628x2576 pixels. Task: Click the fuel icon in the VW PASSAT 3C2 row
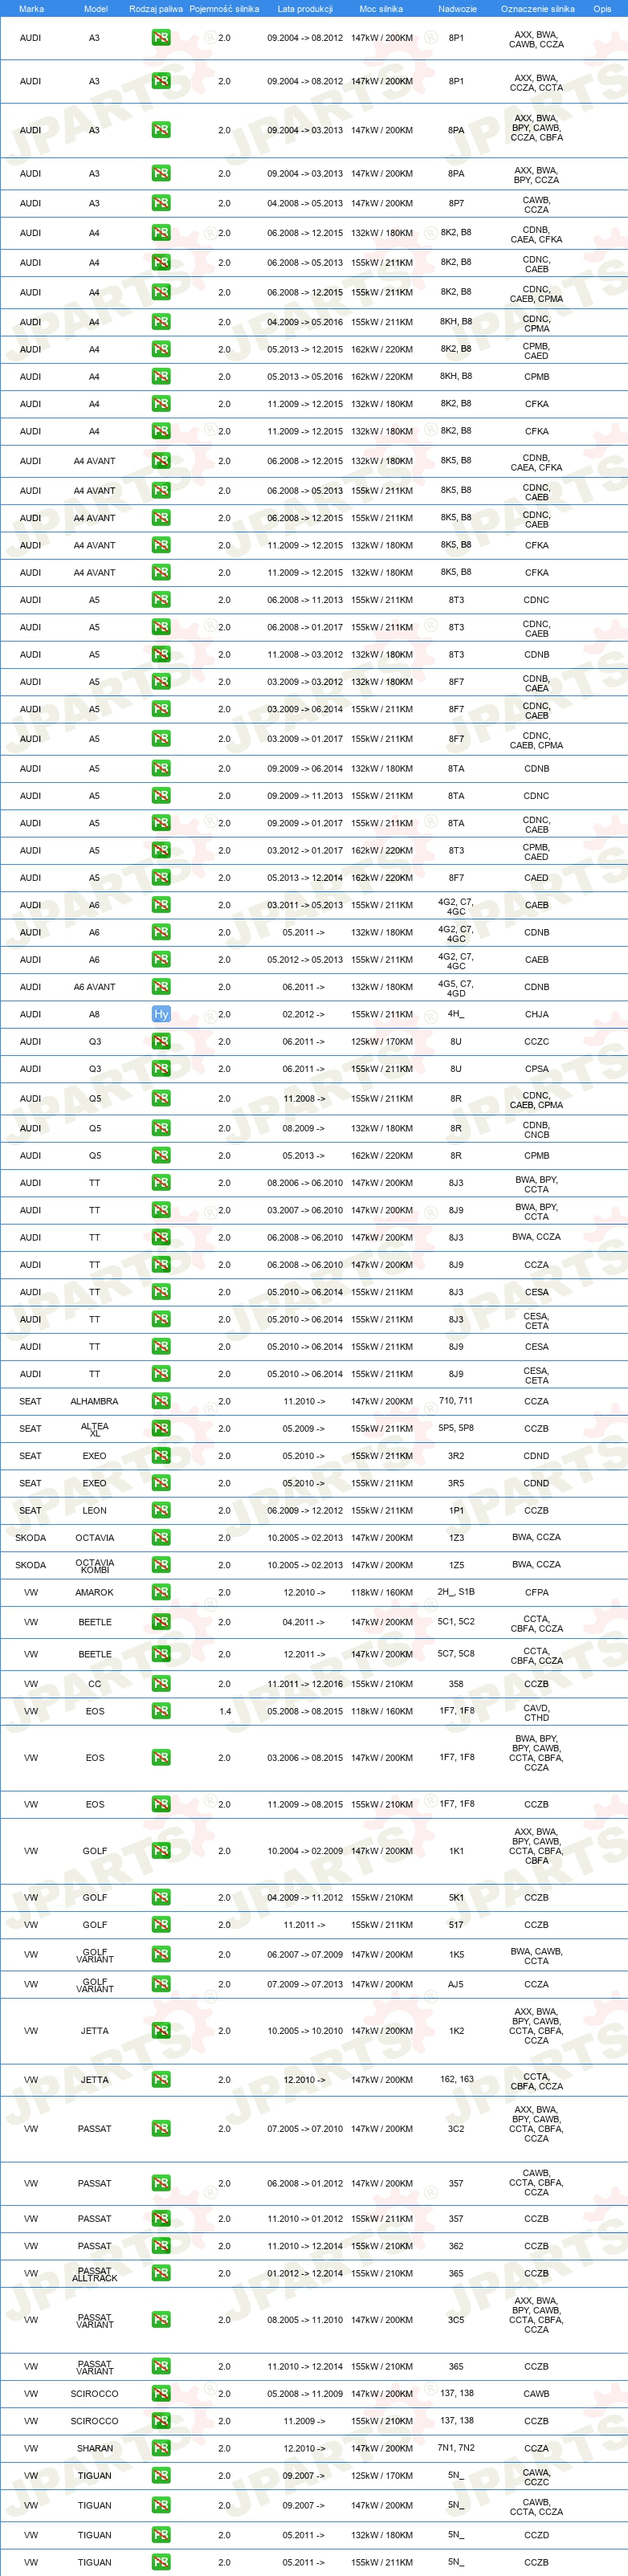[x=161, y=2129]
